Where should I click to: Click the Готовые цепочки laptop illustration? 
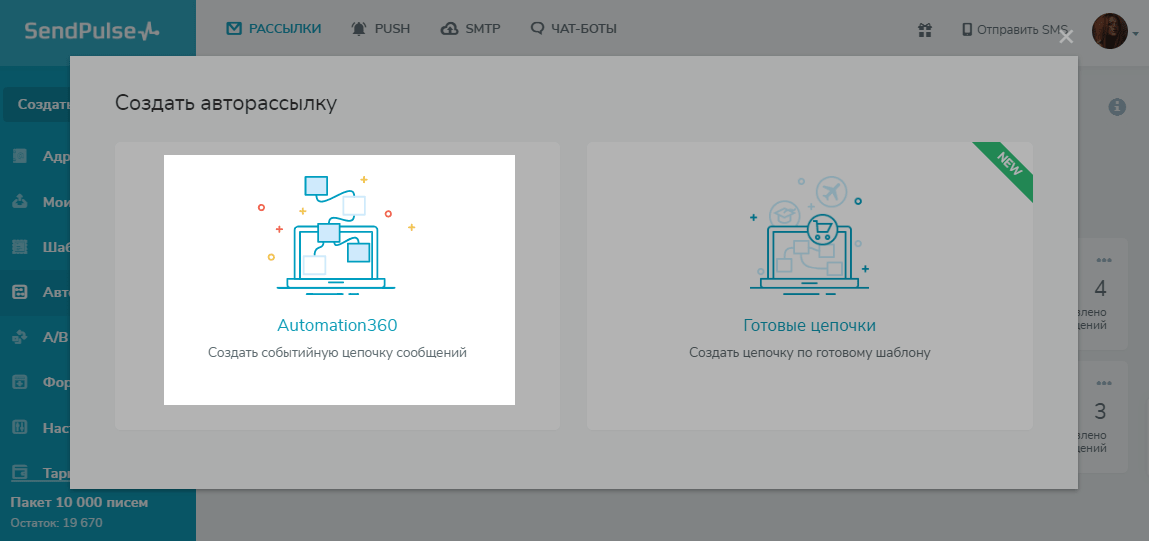click(x=810, y=236)
